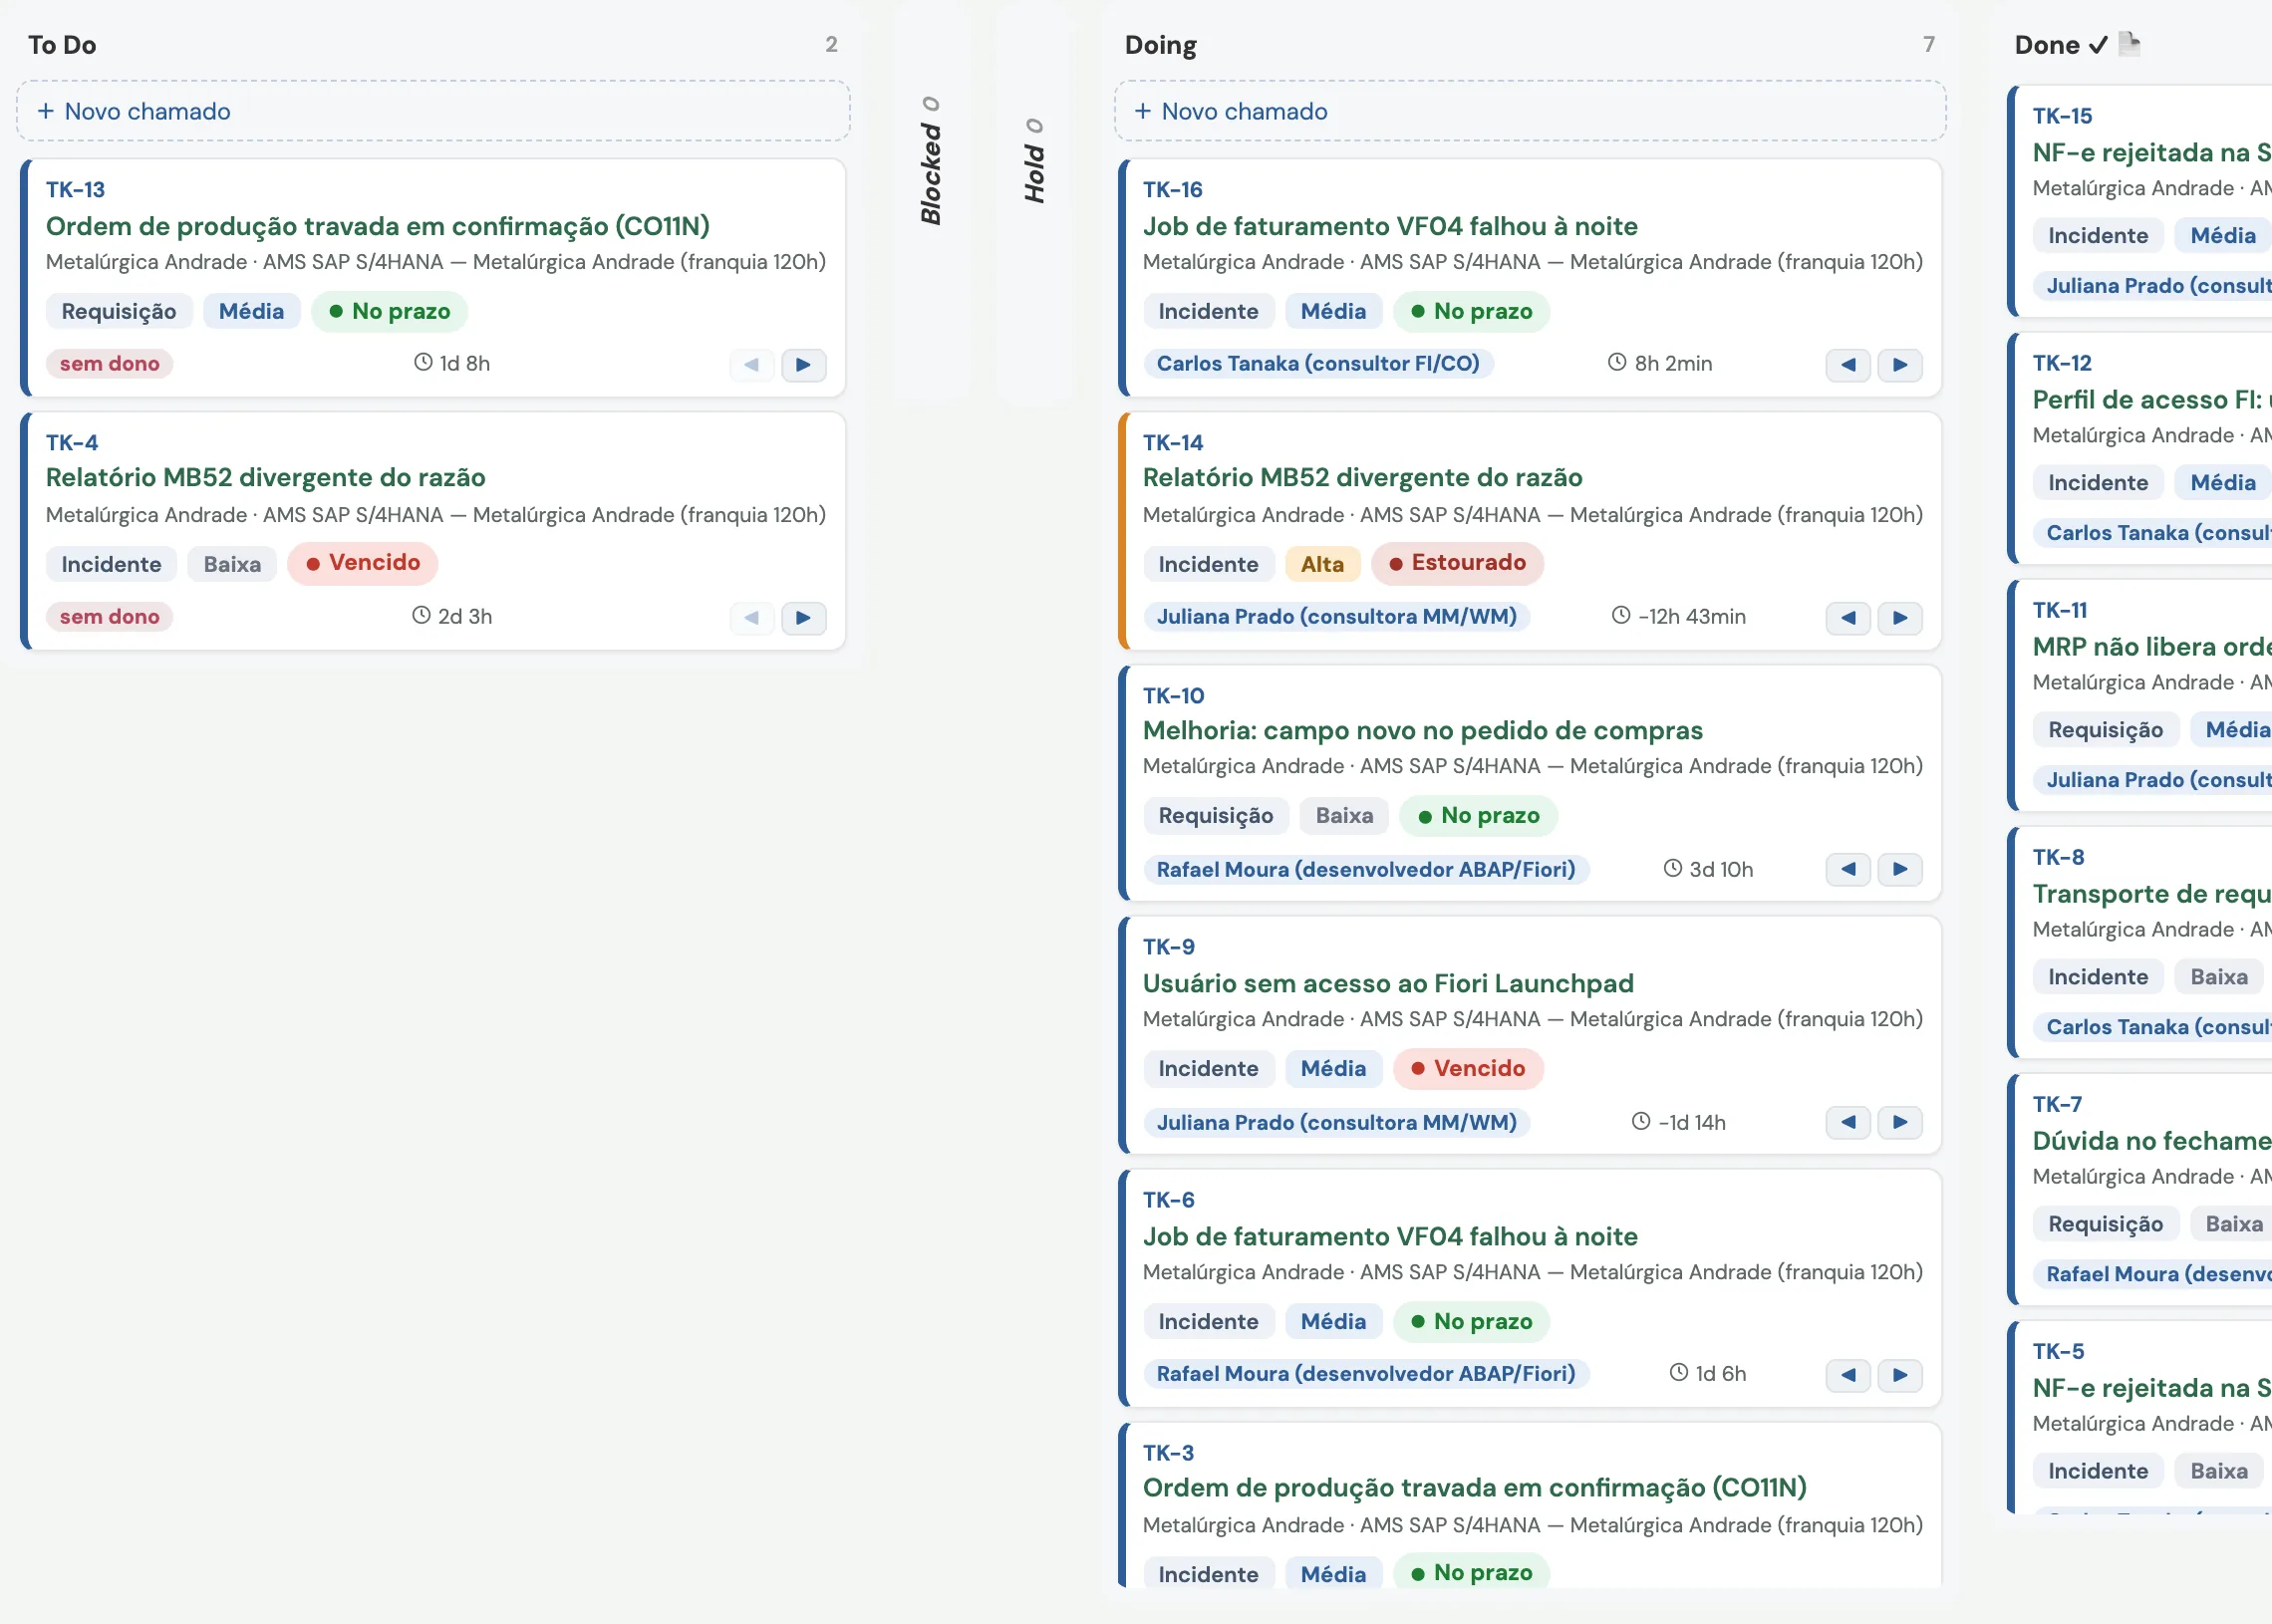Open ticket TK-13 Ordem de produção travada
The height and width of the screenshot is (1624, 2272).
[x=378, y=226]
